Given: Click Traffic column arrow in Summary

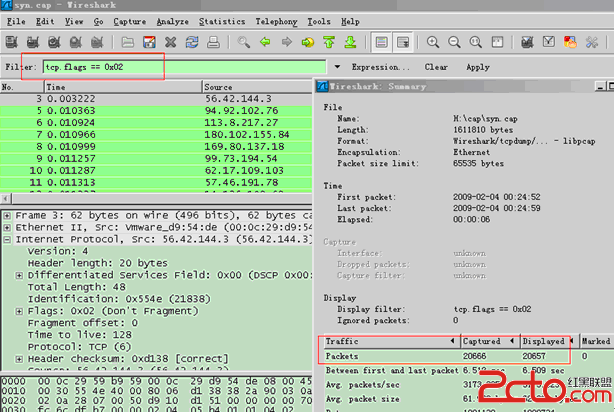Looking at the screenshot, I should pyautogui.click(x=452, y=341).
